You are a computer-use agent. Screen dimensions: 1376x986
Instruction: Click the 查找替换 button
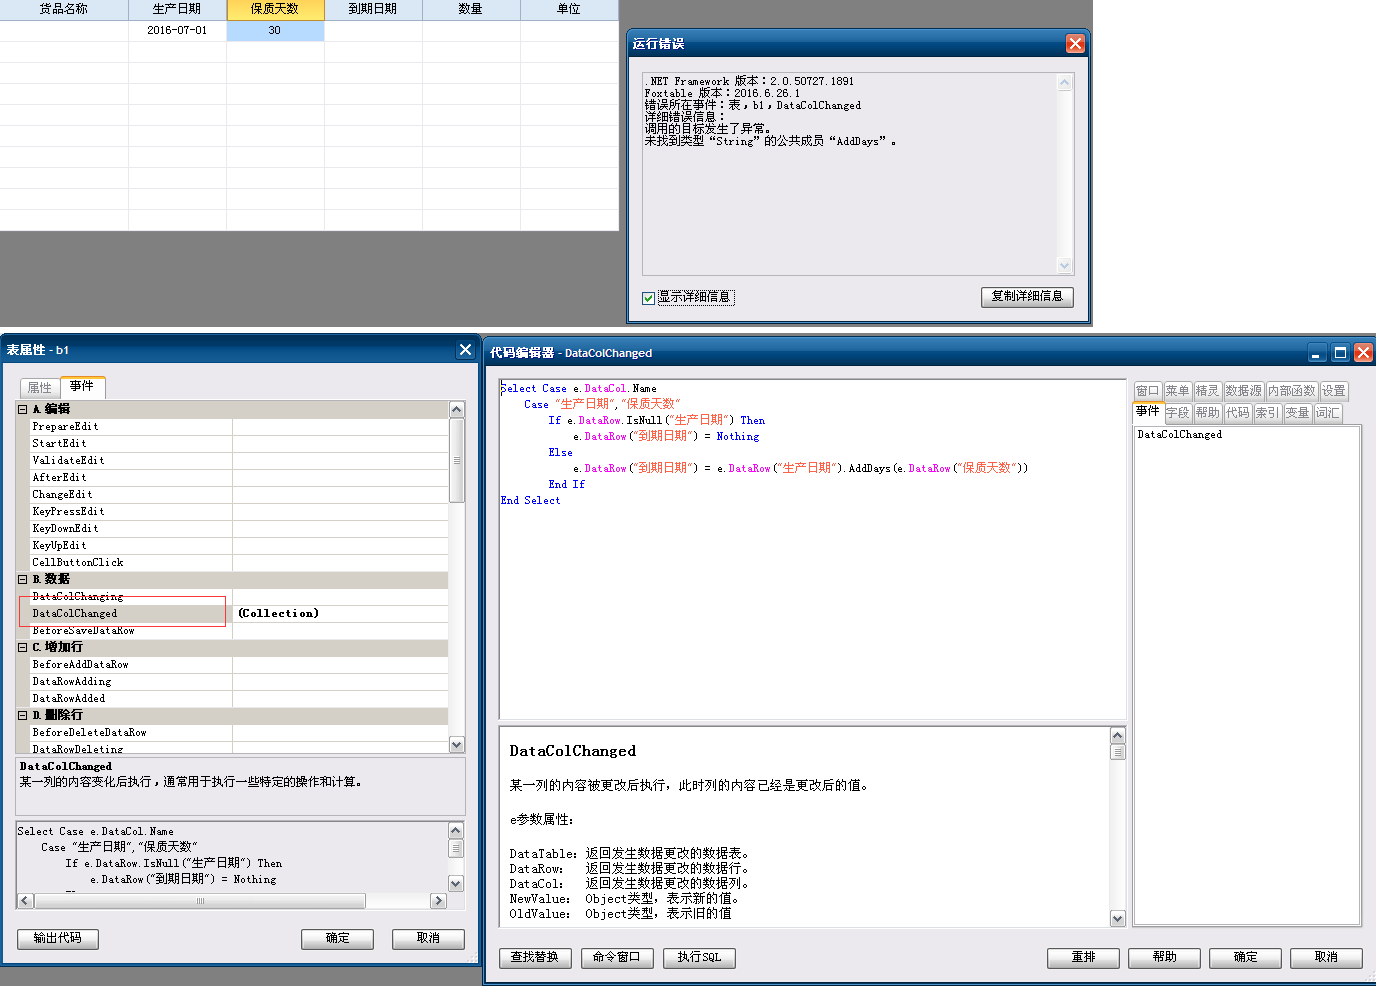coord(535,958)
